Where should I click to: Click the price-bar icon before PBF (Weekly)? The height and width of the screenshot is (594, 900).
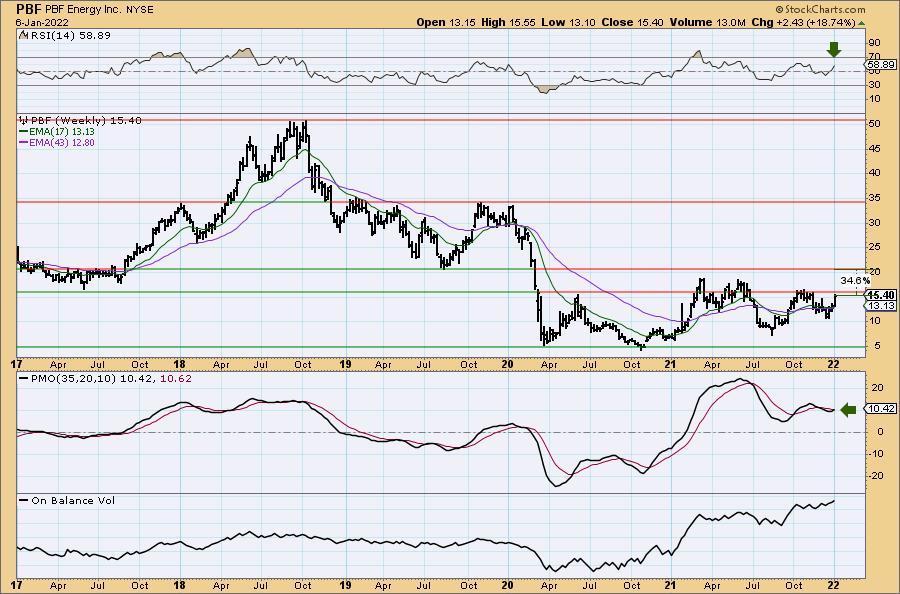23,121
